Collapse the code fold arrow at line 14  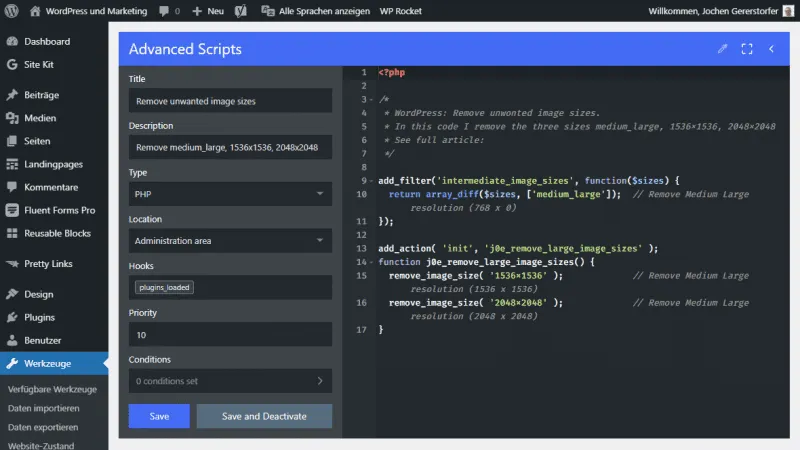pyautogui.click(x=371, y=262)
